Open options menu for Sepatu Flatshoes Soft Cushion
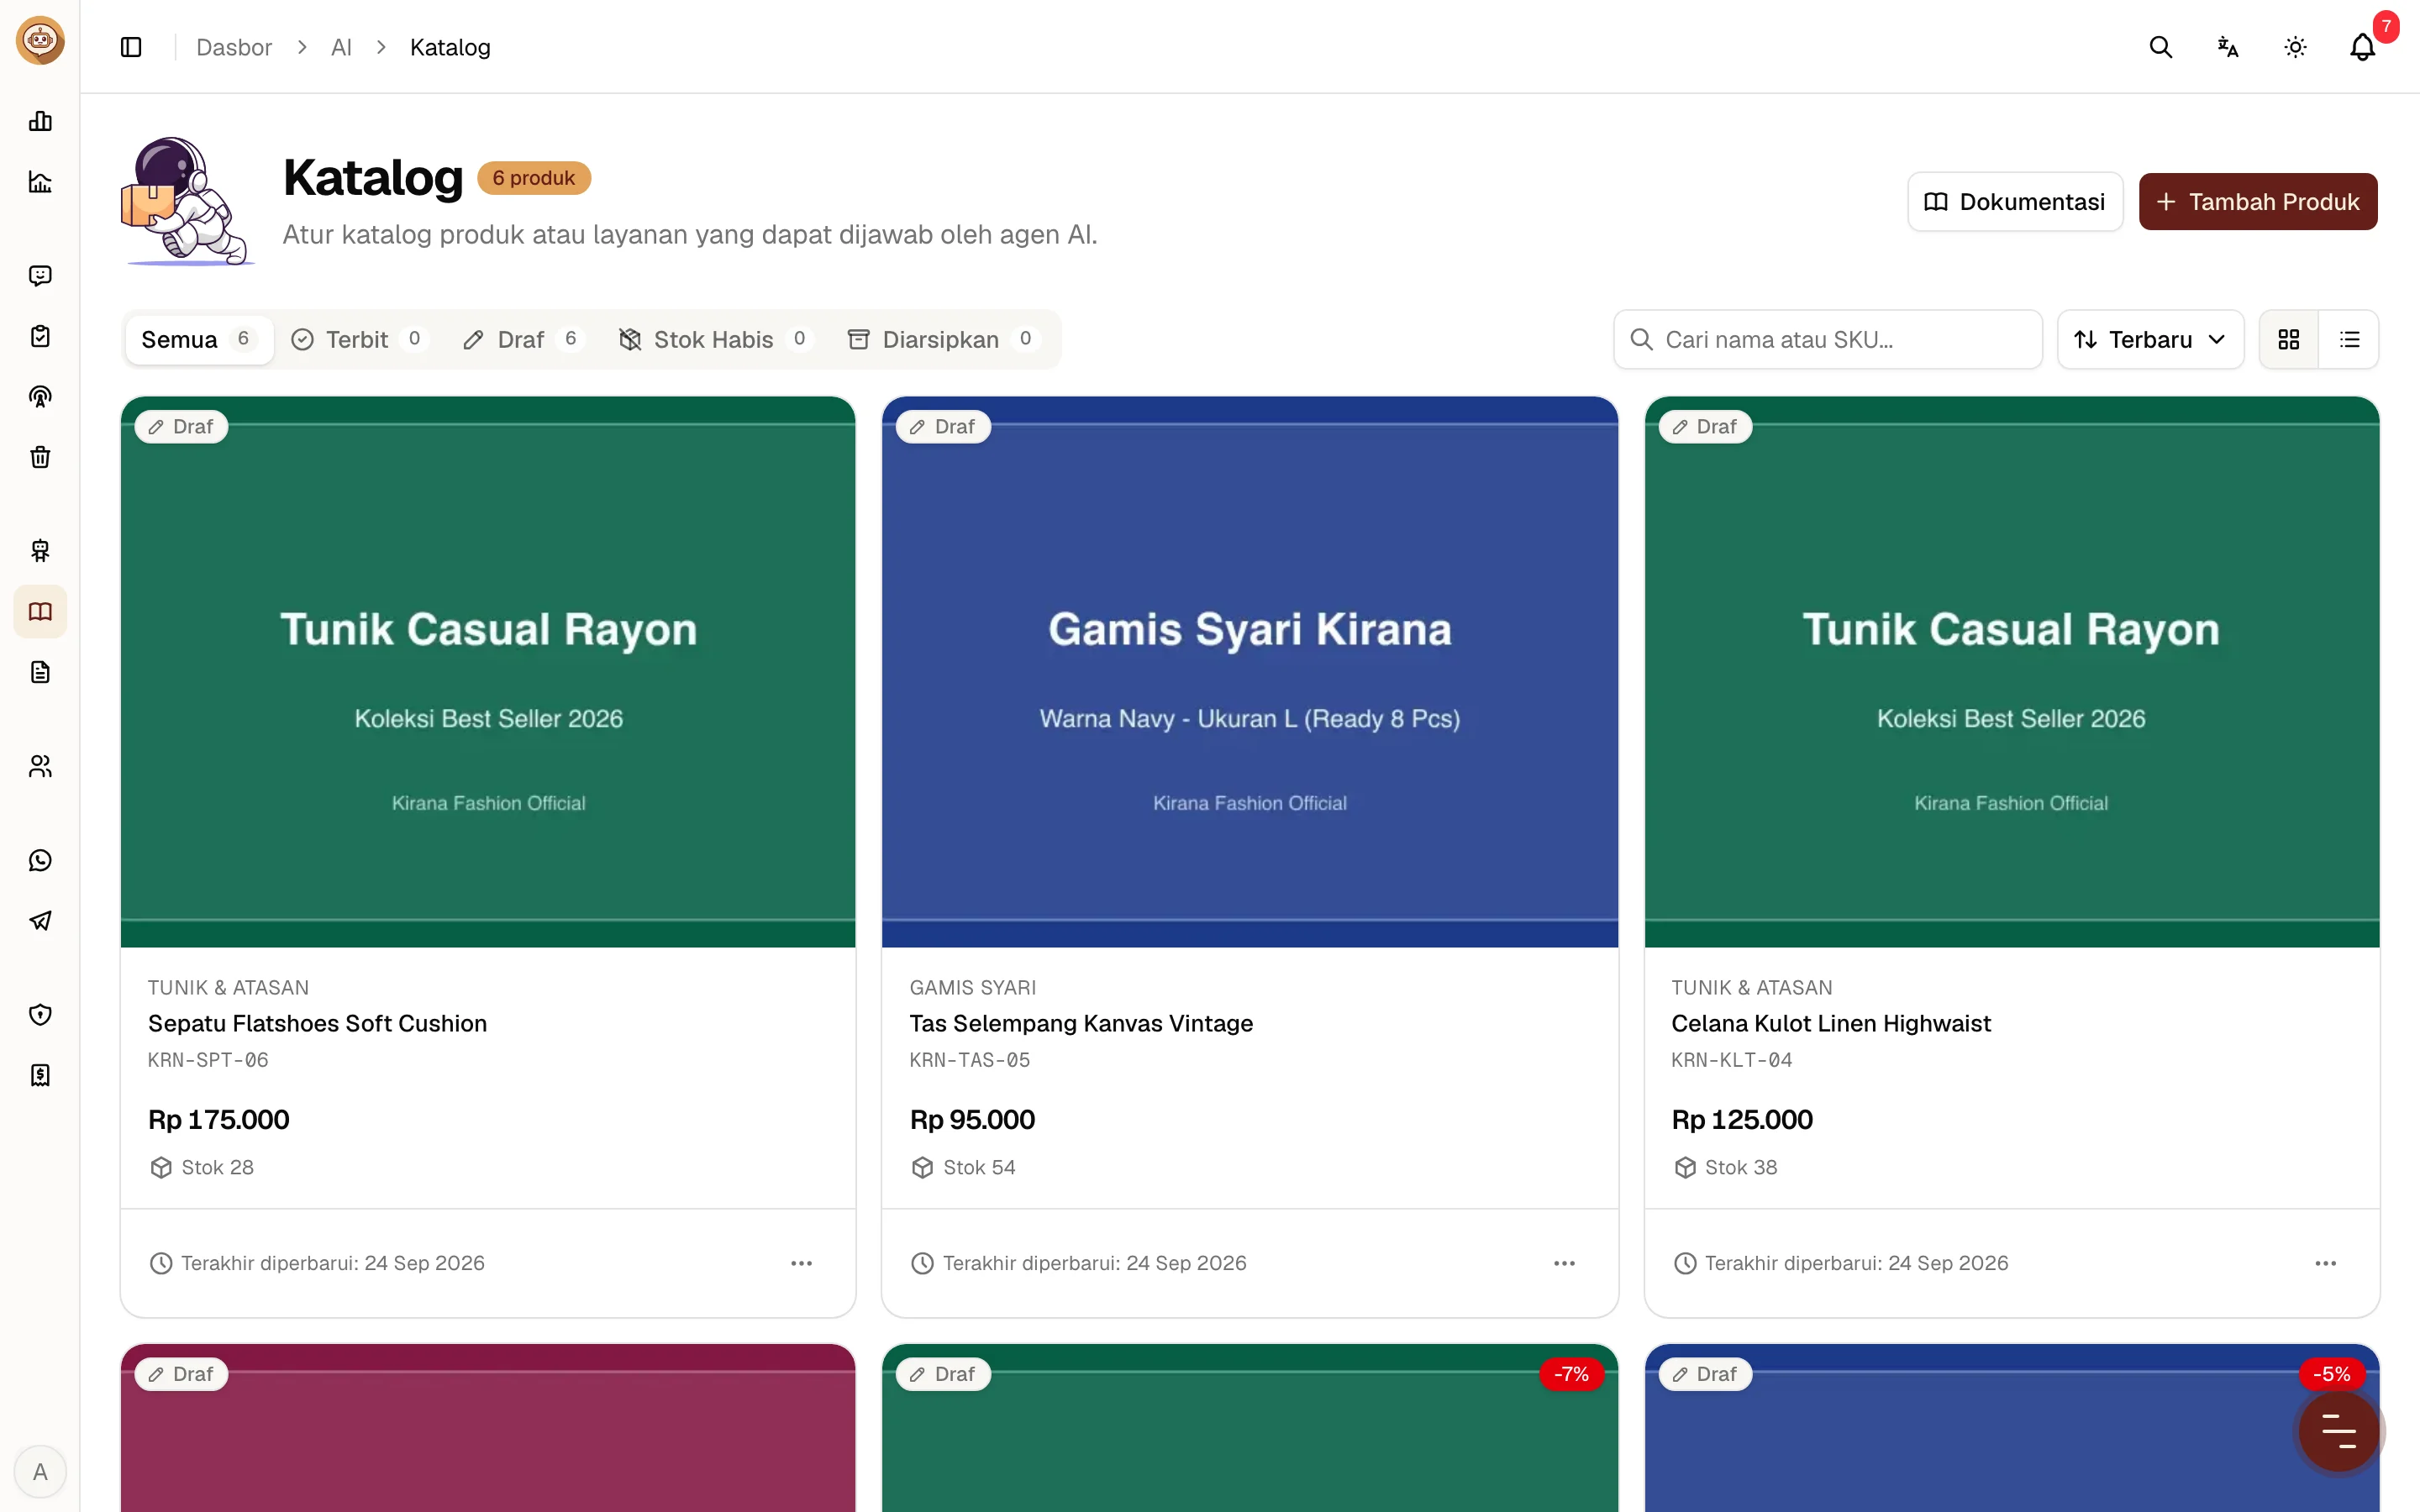The image size is (2420, 1512). 802,1263
